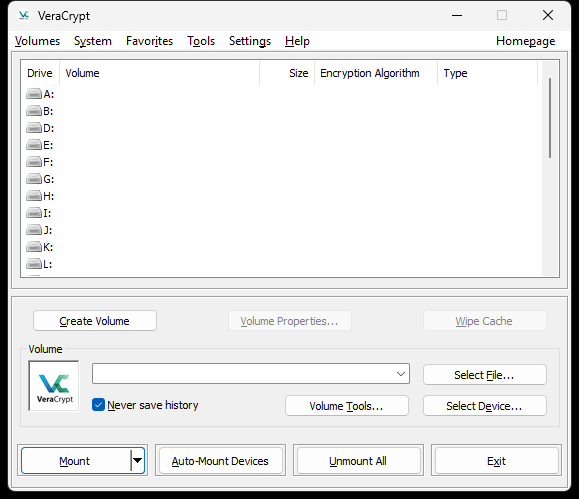579x499 pixels.
Task: Open the System menu
Action: [93, 41]
